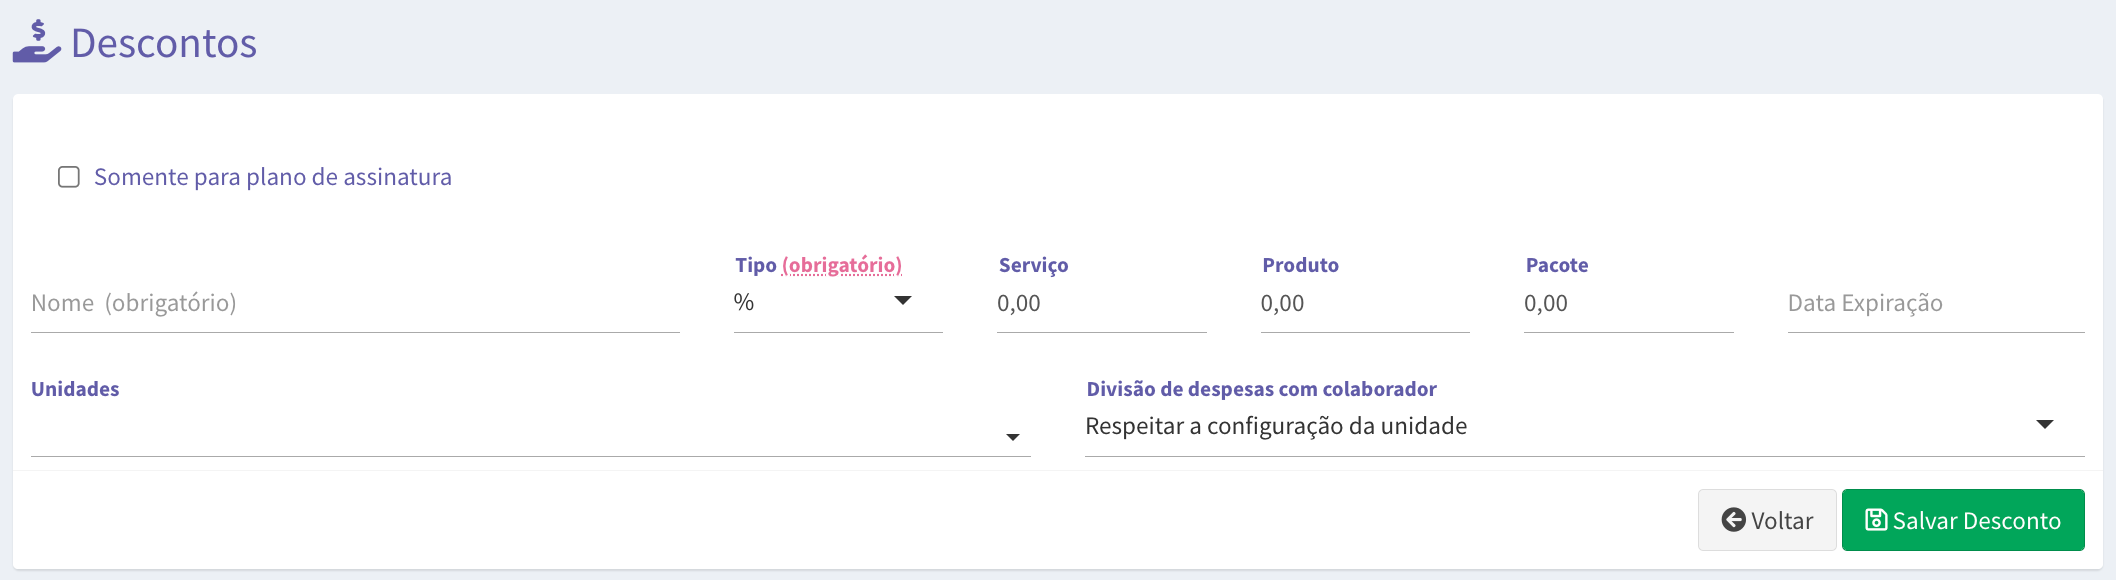Click the Descontos hand-with-dollar icon
2116x580 pixels.
(36, 42)
